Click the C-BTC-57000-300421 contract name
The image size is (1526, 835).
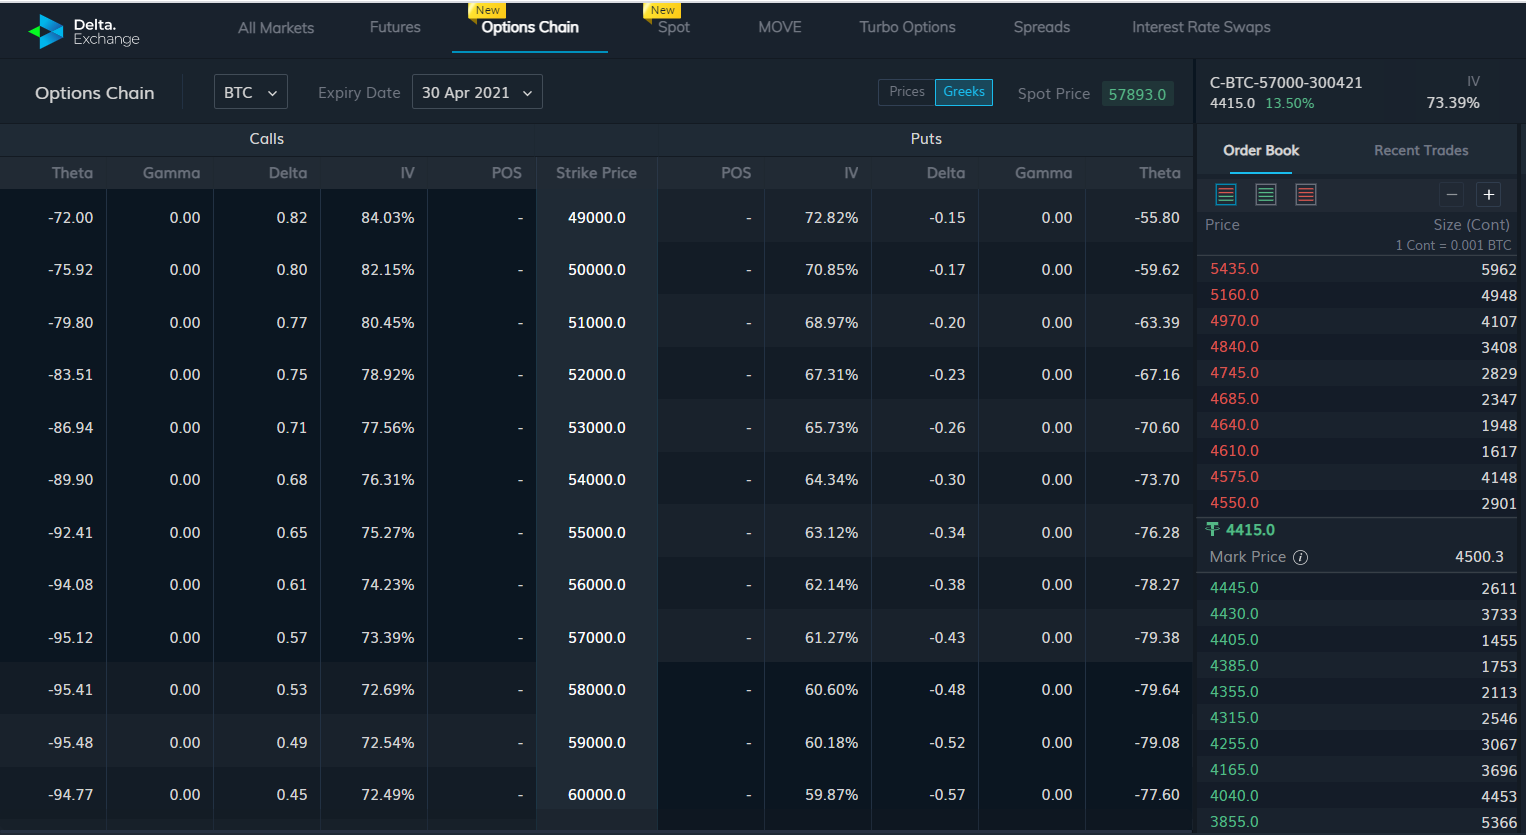[1284, 83]
